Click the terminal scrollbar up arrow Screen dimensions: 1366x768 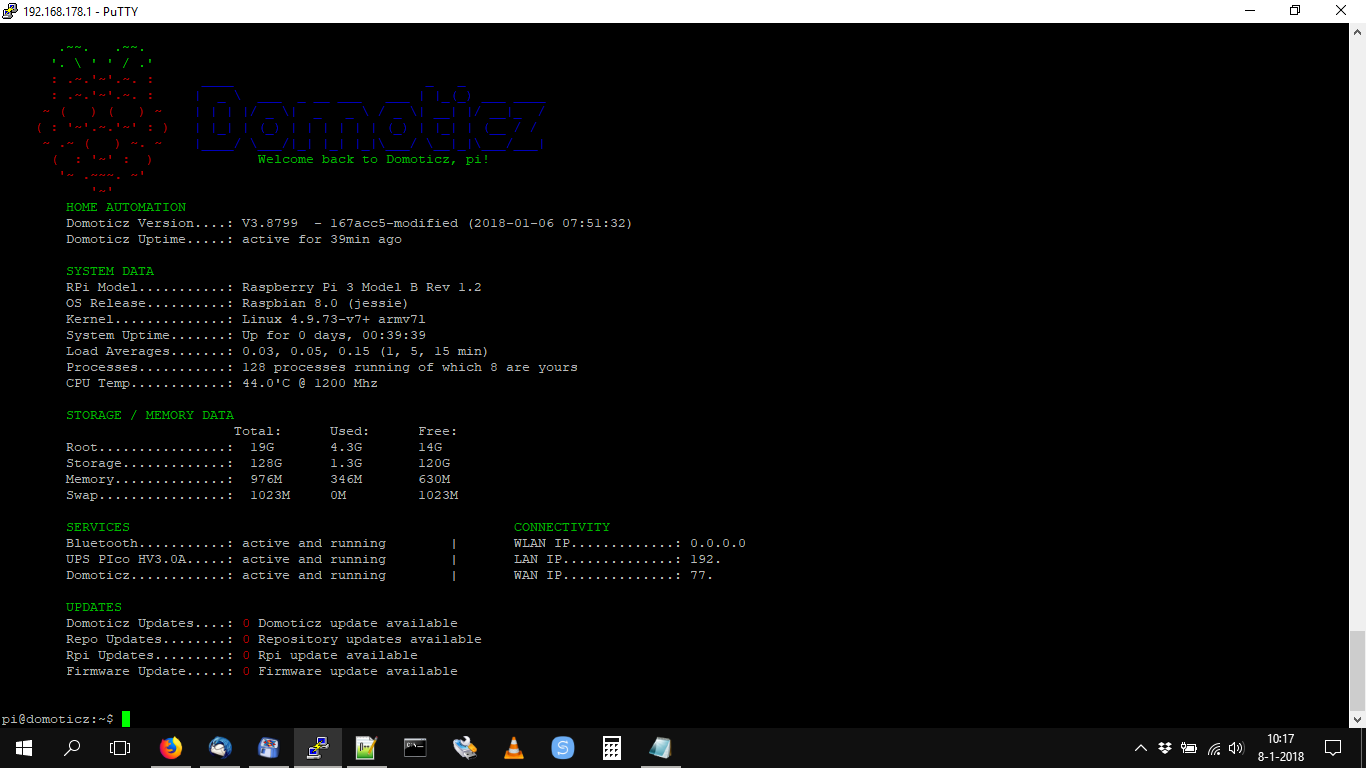tap(1357, 32)
